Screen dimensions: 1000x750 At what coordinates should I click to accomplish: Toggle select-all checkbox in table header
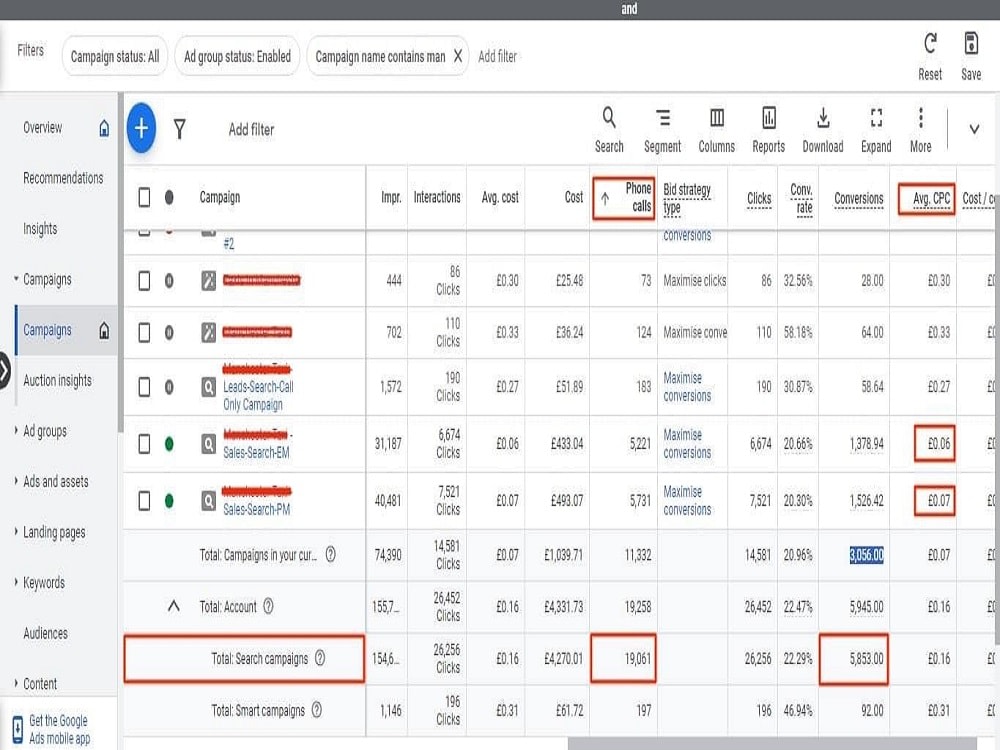144,197
